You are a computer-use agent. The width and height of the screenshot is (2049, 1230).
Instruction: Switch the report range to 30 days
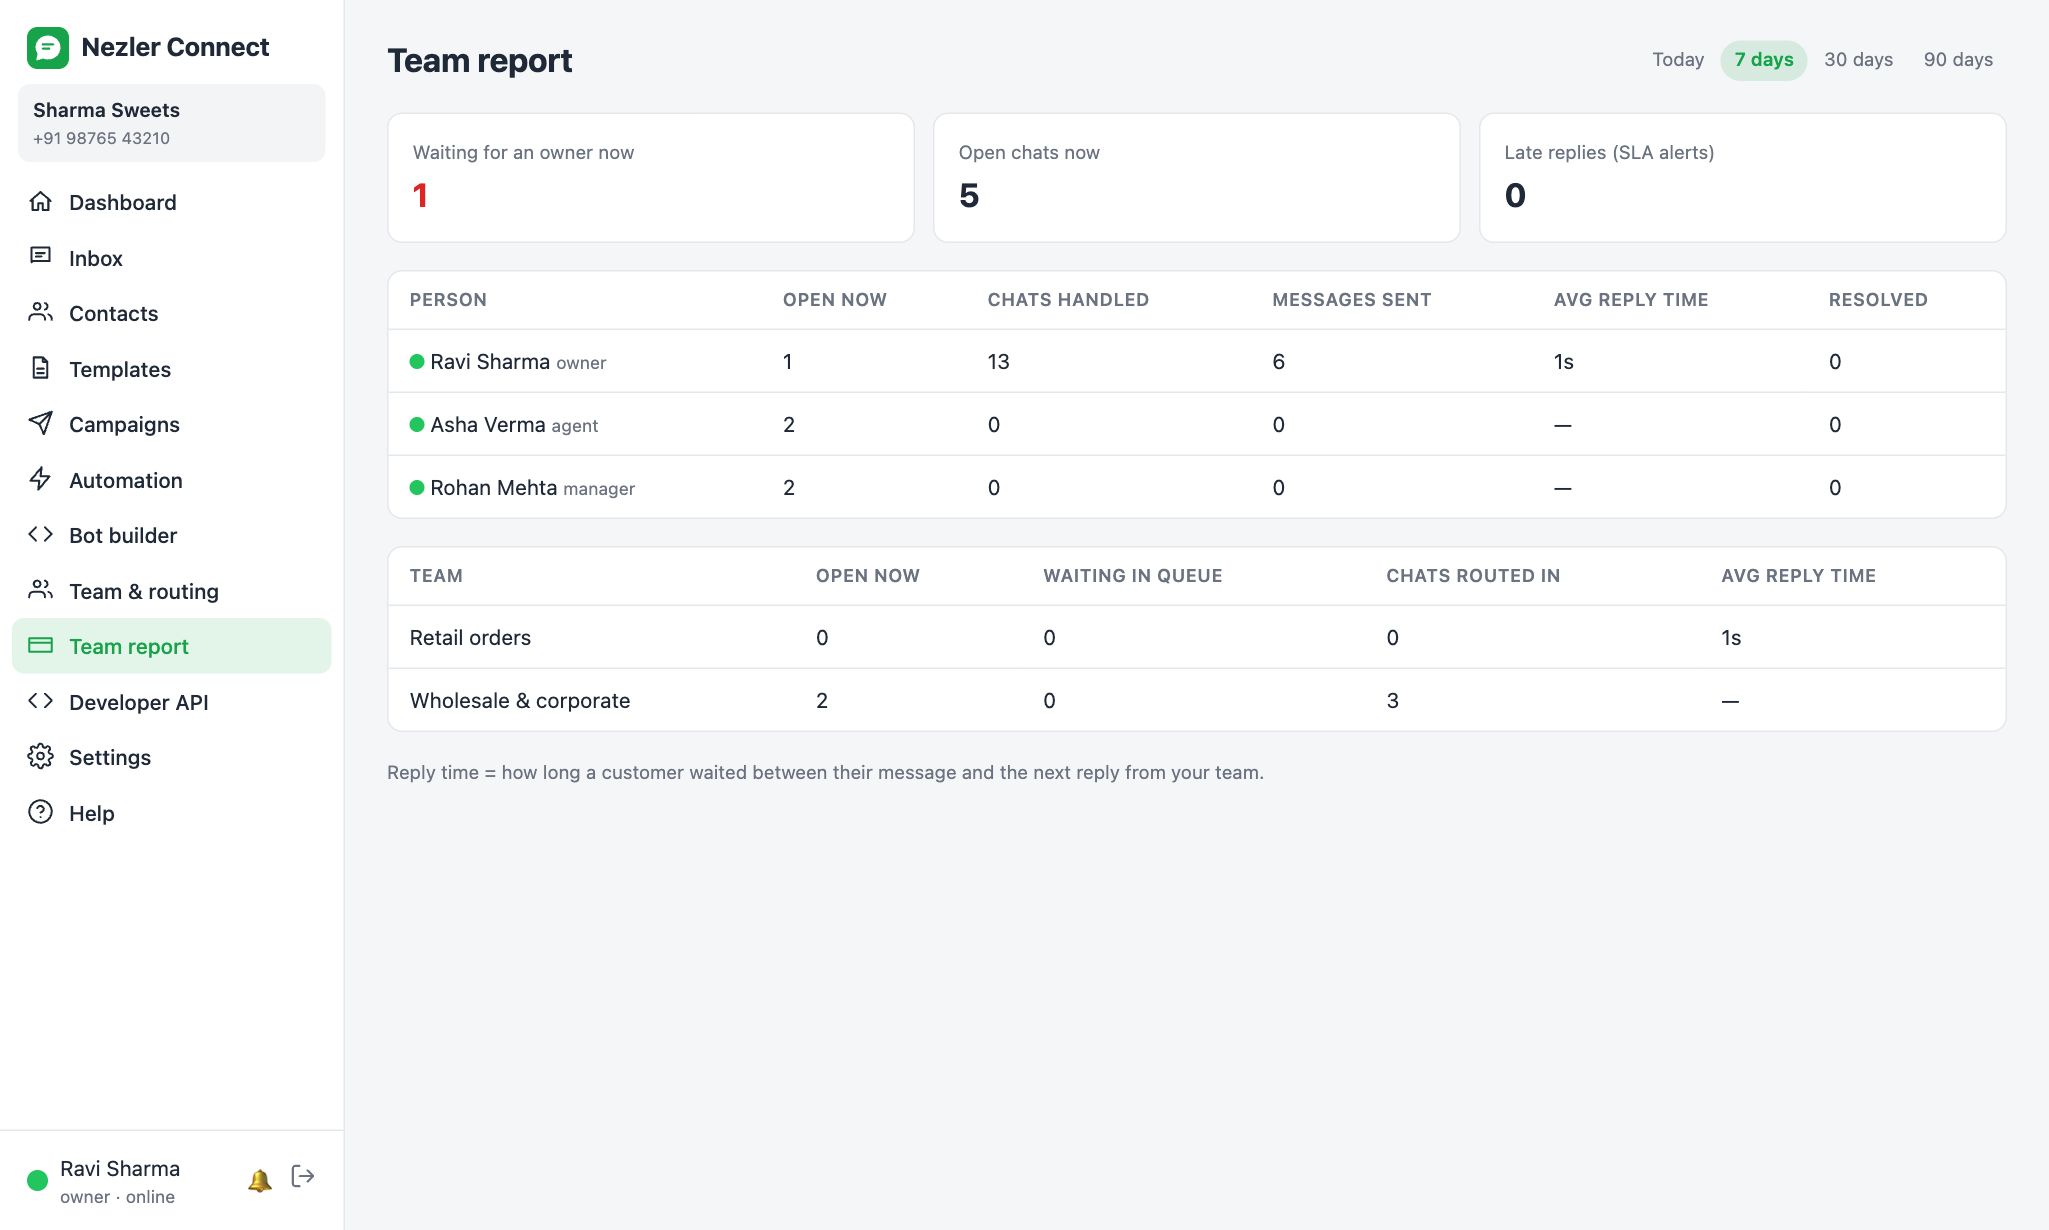(1858, 60)
